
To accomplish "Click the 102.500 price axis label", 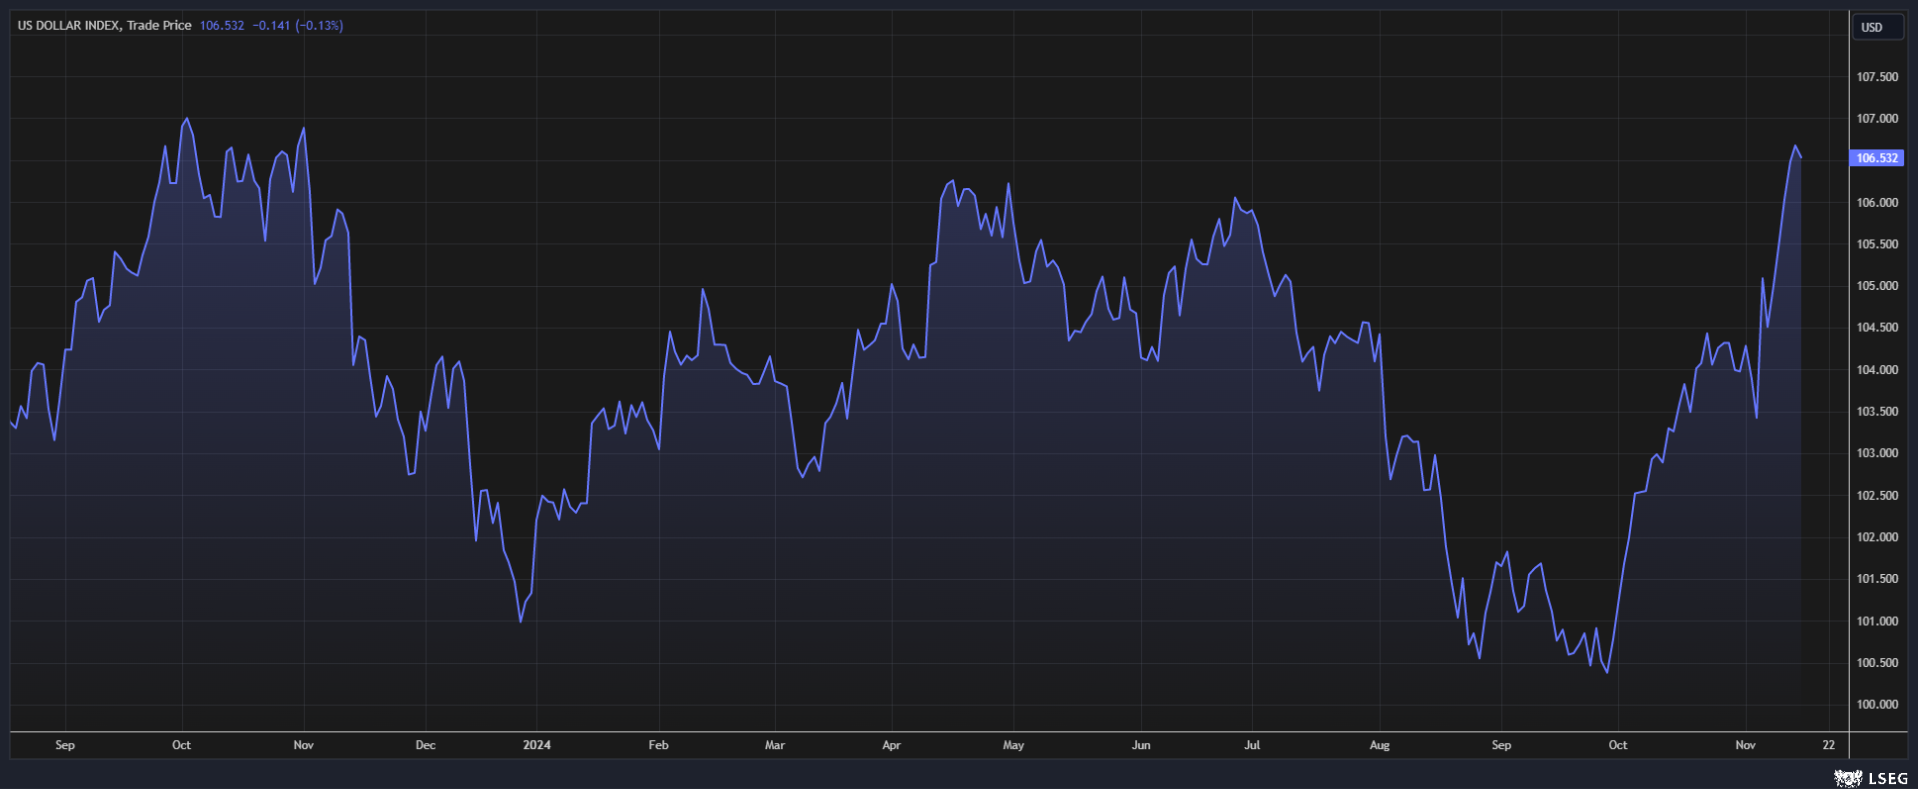I will point(1876,495).
